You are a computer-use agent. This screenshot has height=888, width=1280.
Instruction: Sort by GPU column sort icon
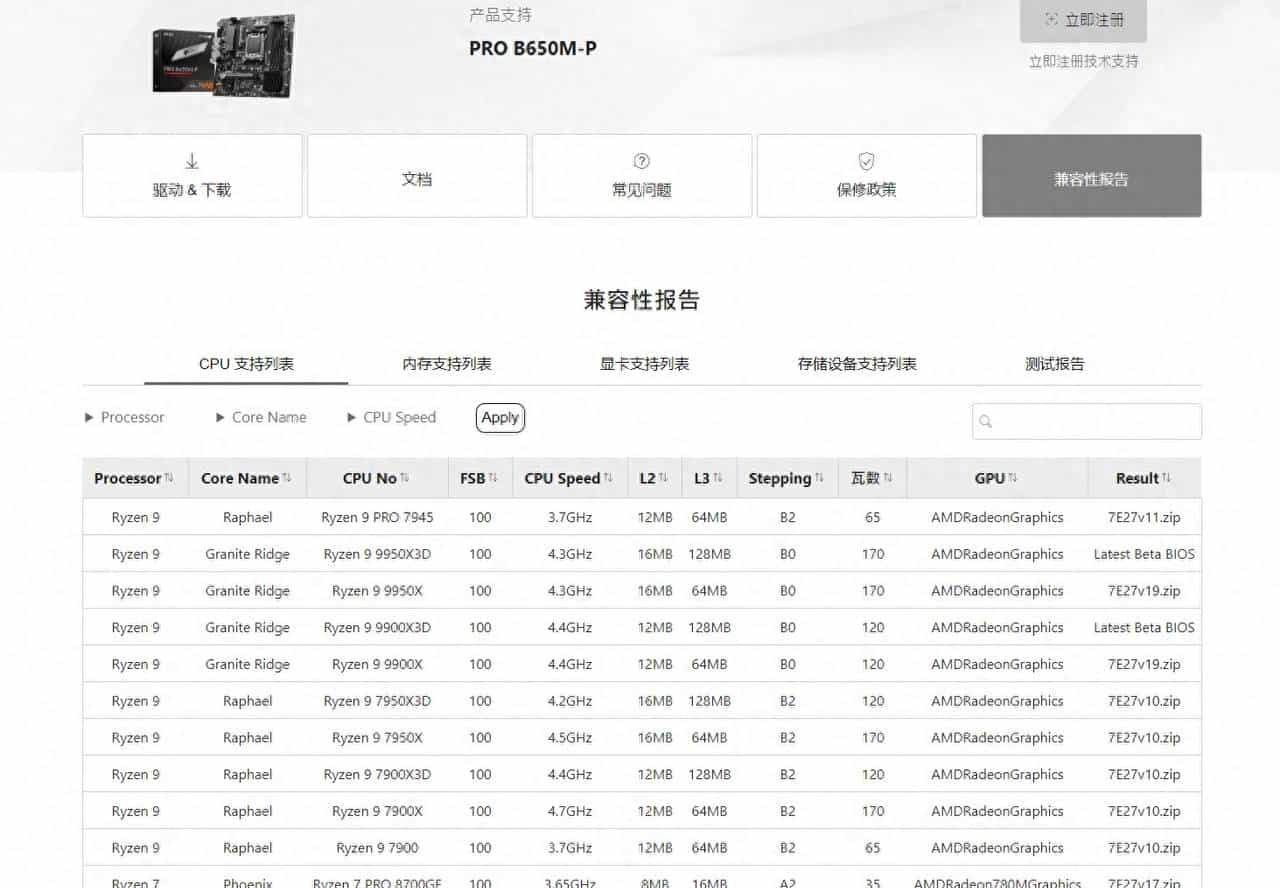[x=1013, y=478]
